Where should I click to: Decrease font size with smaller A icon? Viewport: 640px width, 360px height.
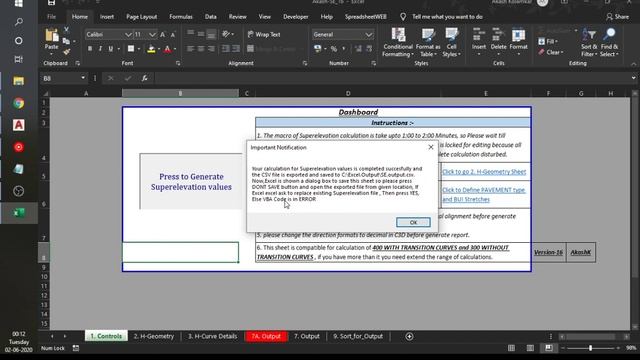tap(173, 35)
